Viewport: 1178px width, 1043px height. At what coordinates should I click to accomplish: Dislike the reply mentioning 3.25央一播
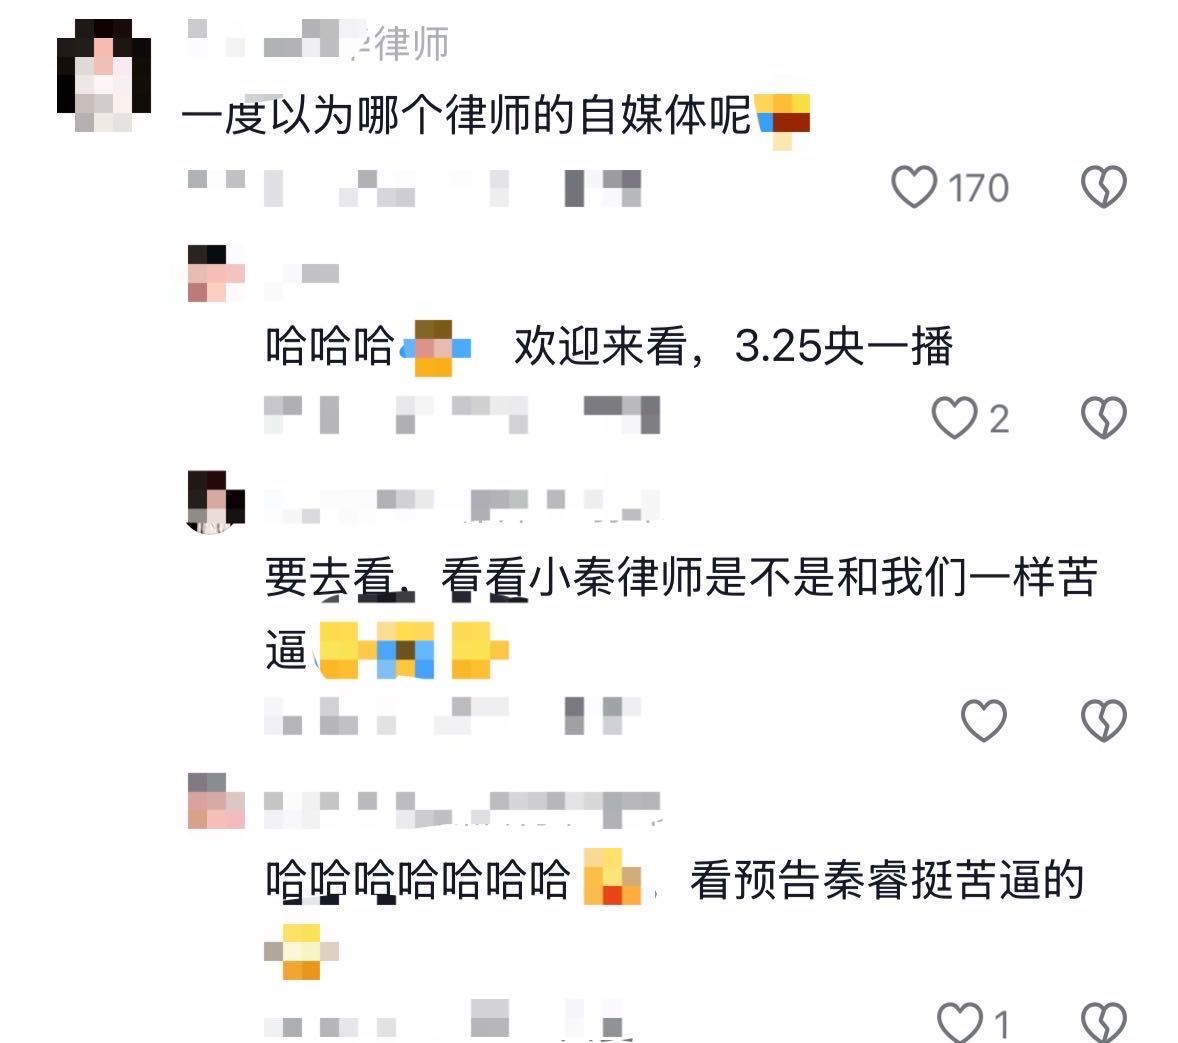pyautogui.click(x=1103, y=418)
